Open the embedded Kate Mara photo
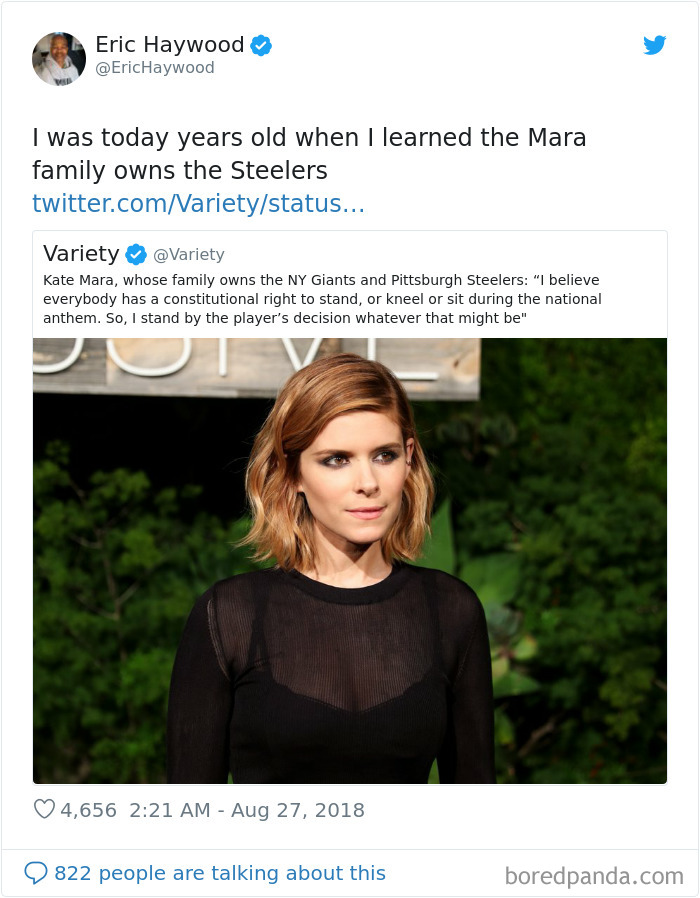This screenshot has height=898, width=700. pos(349,560)
